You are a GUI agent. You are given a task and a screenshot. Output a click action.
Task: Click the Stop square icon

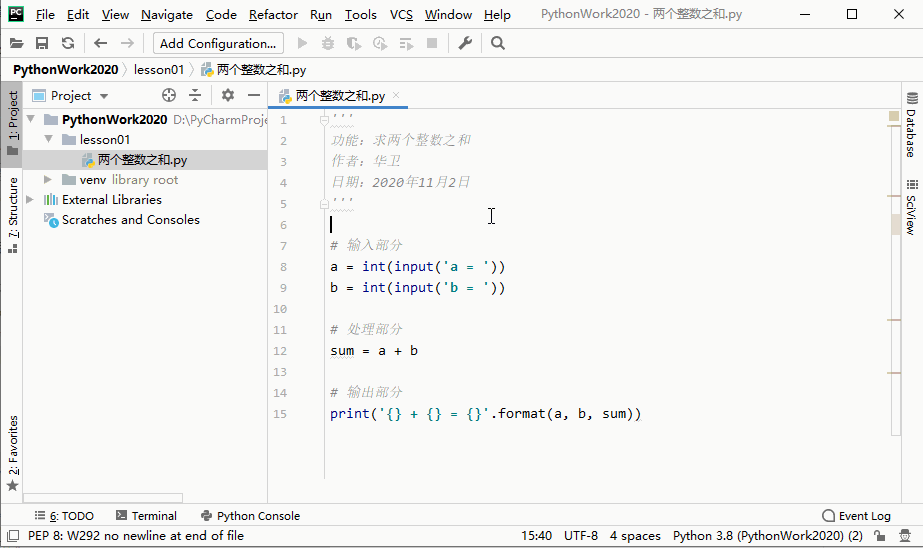432,43
